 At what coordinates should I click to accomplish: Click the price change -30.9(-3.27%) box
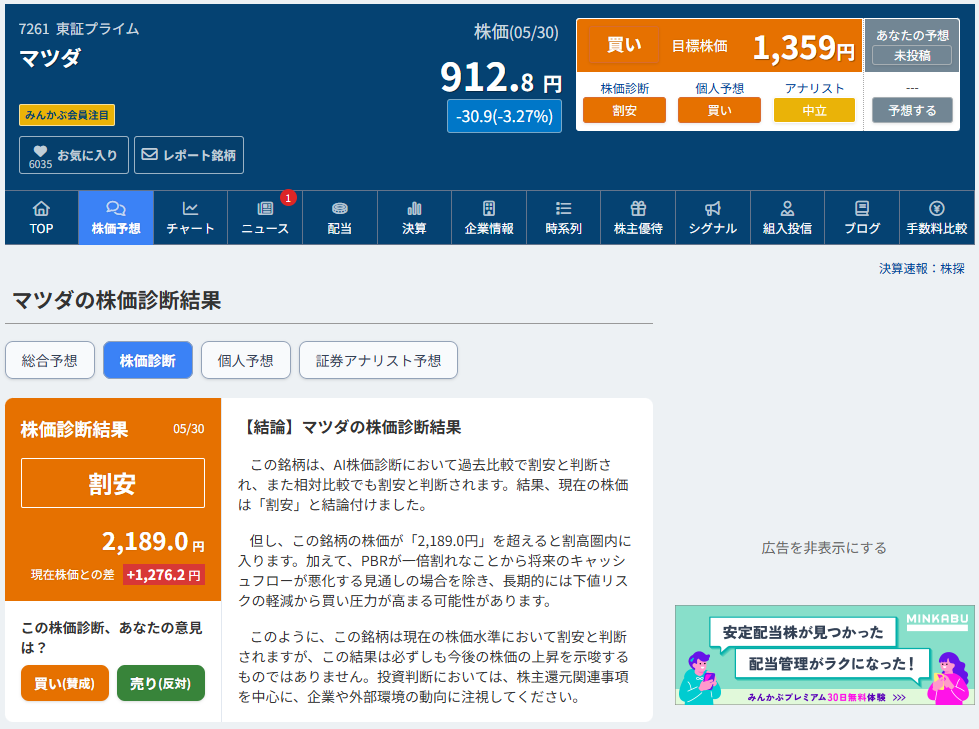(504, 116)
